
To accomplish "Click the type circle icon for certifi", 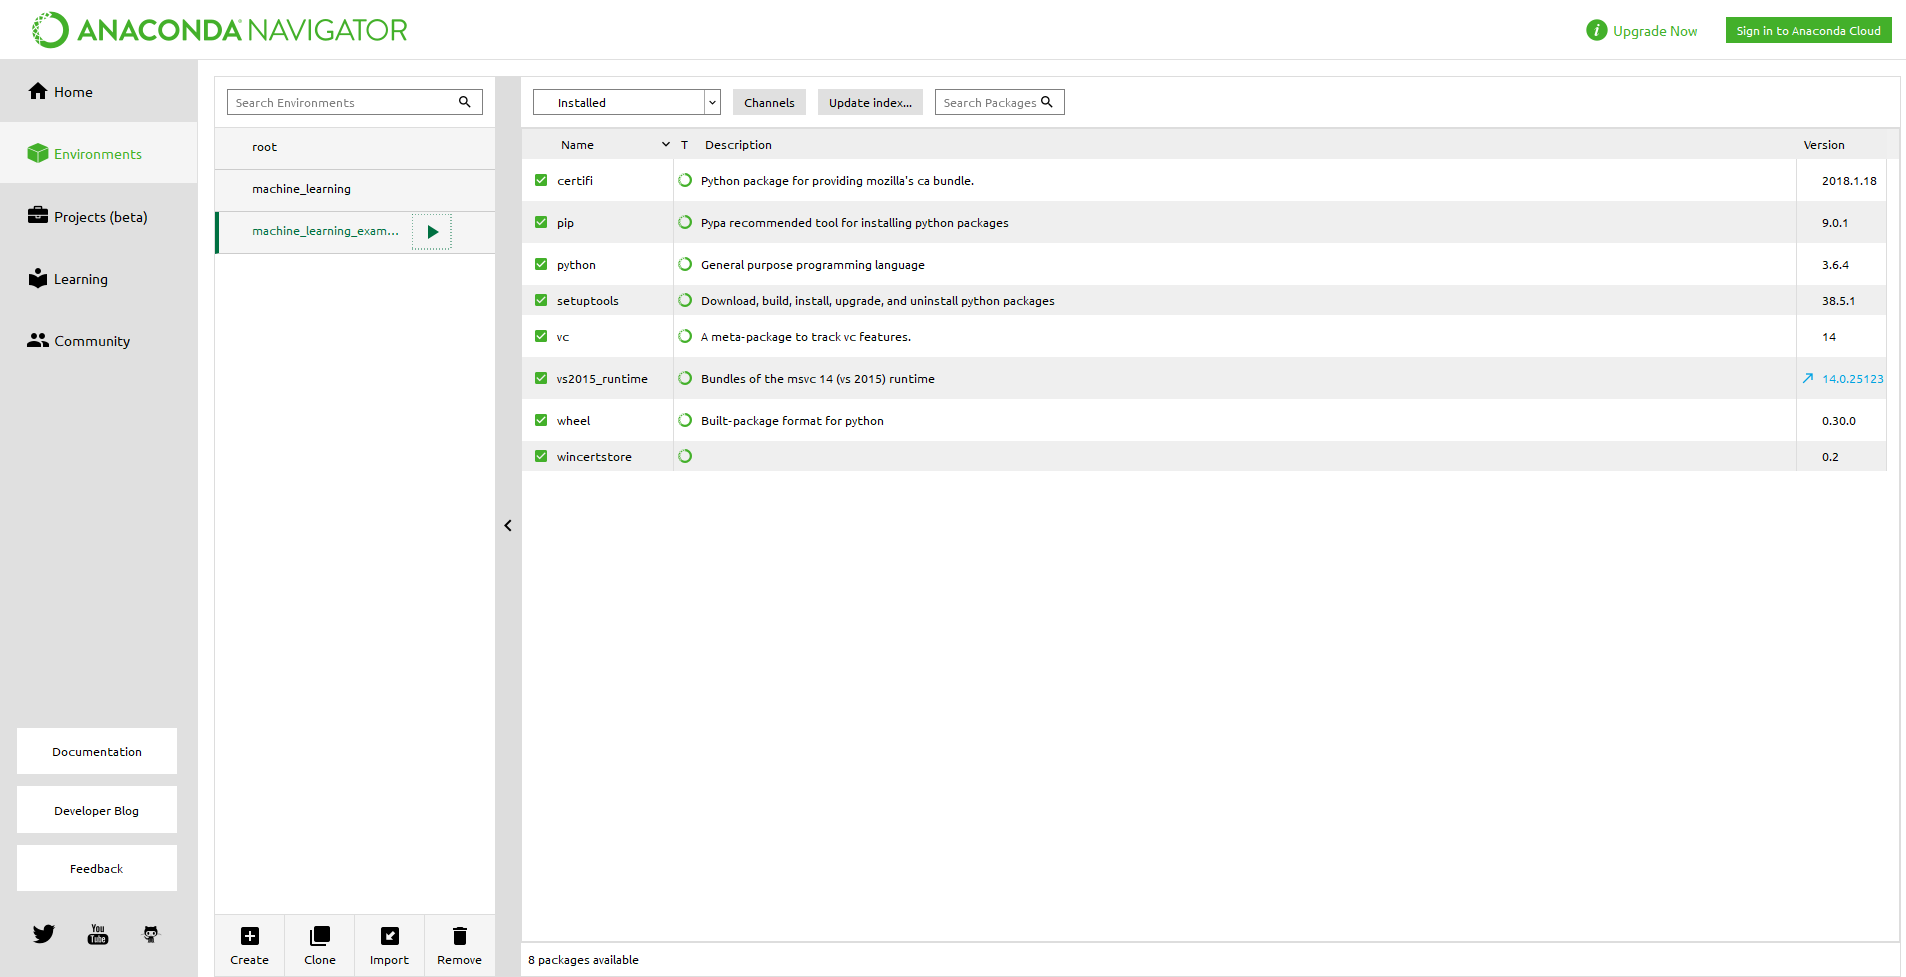I will click(x=685, y=181).
